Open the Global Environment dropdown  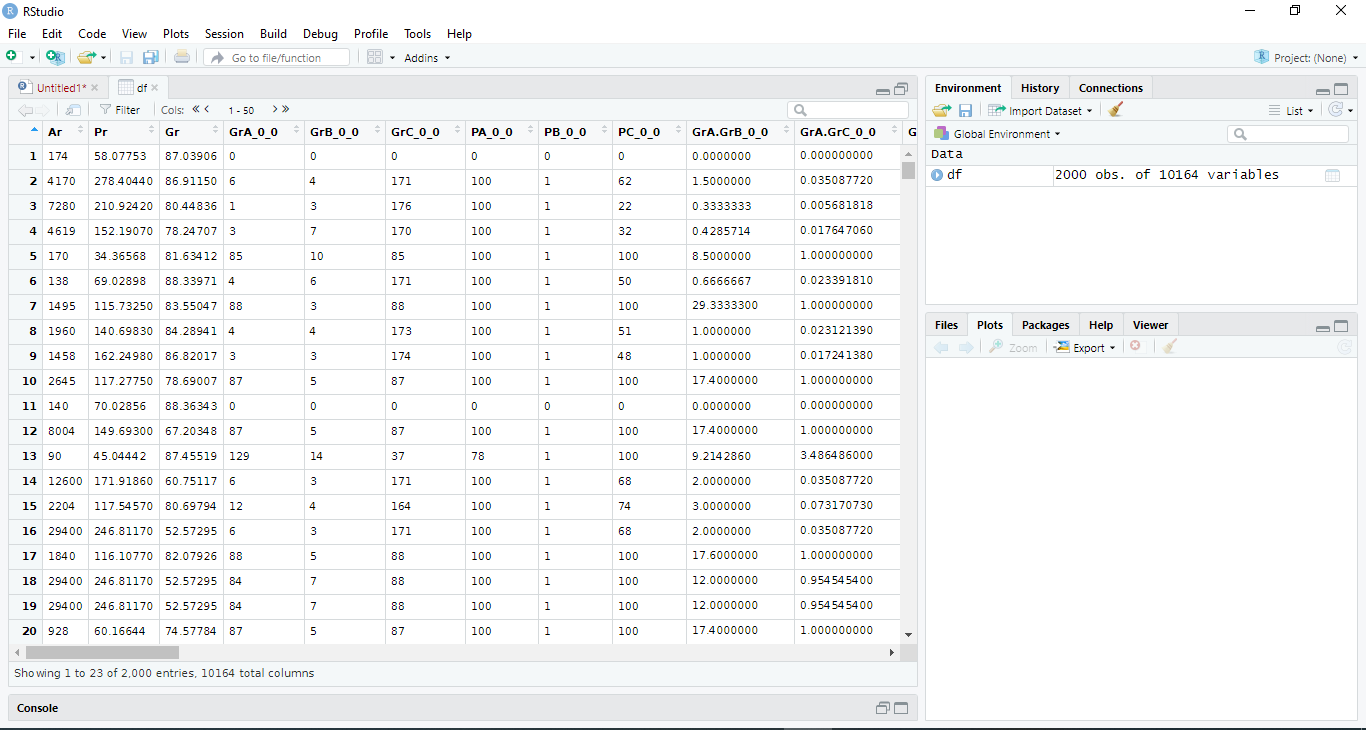(997, 132)
